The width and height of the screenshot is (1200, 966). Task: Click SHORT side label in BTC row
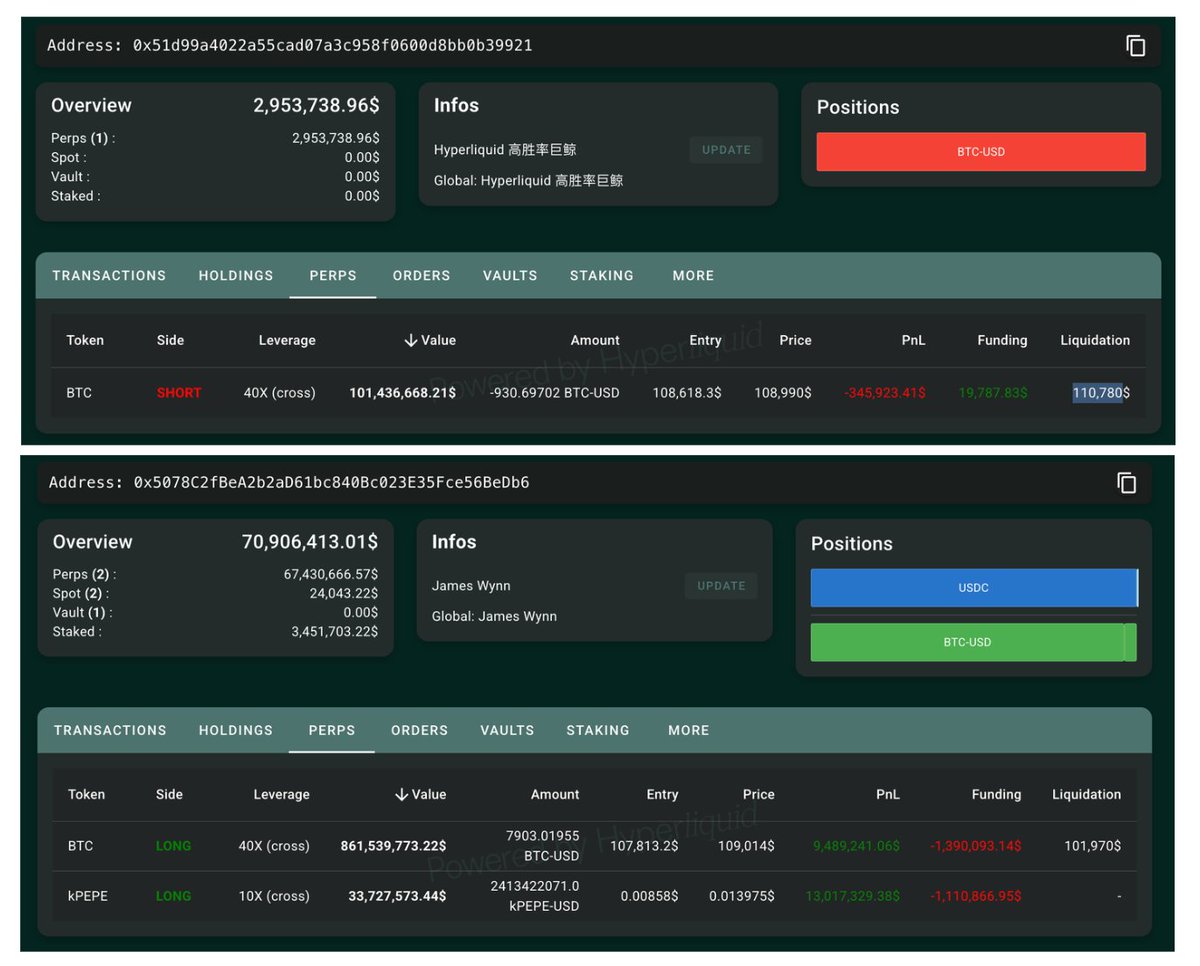pos(179,393)
